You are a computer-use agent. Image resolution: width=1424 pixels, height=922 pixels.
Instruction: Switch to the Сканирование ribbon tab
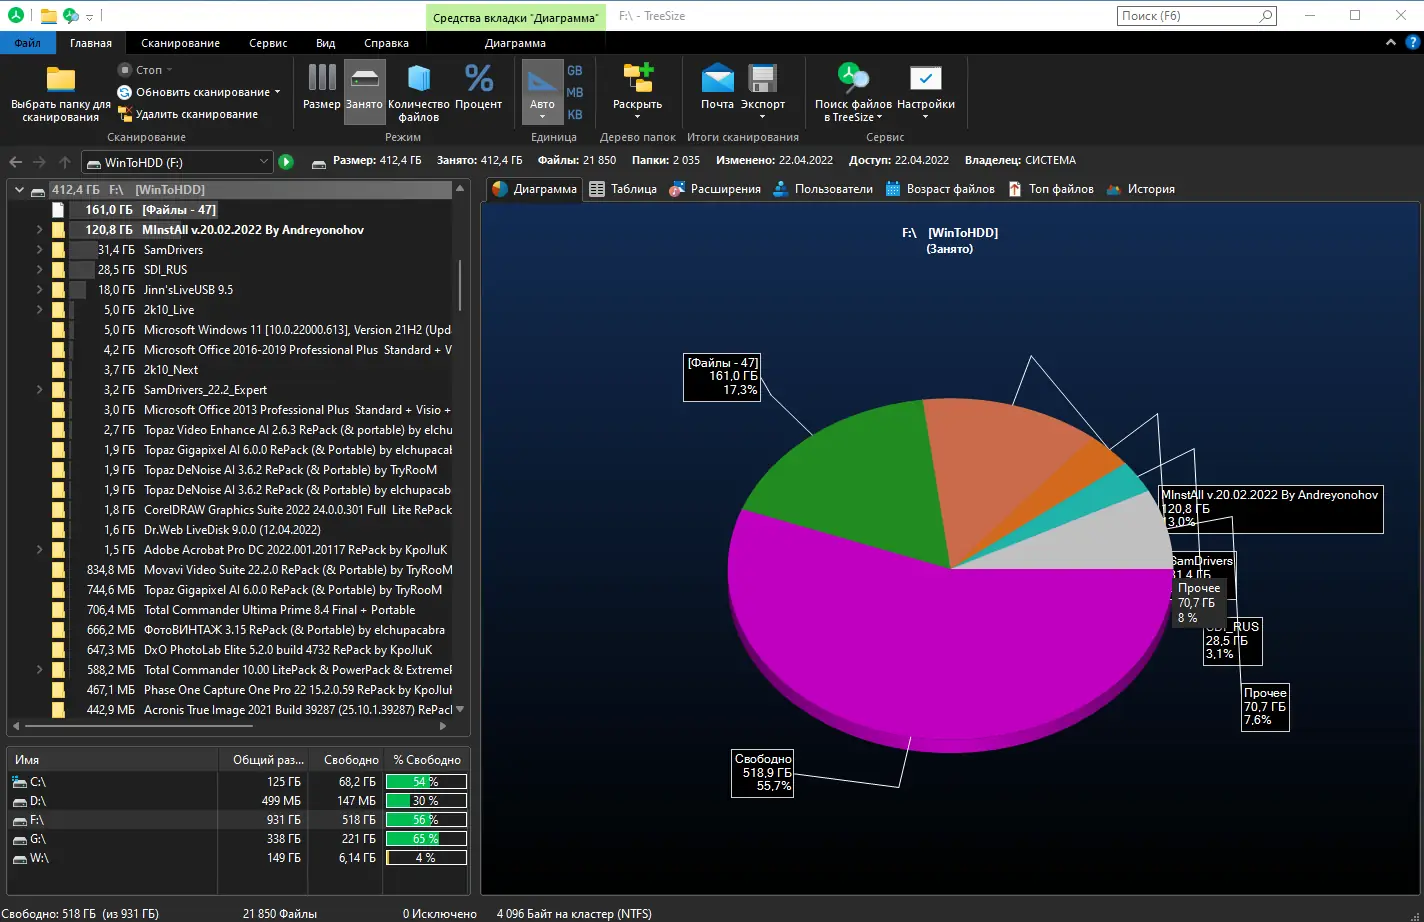[180, 43]
